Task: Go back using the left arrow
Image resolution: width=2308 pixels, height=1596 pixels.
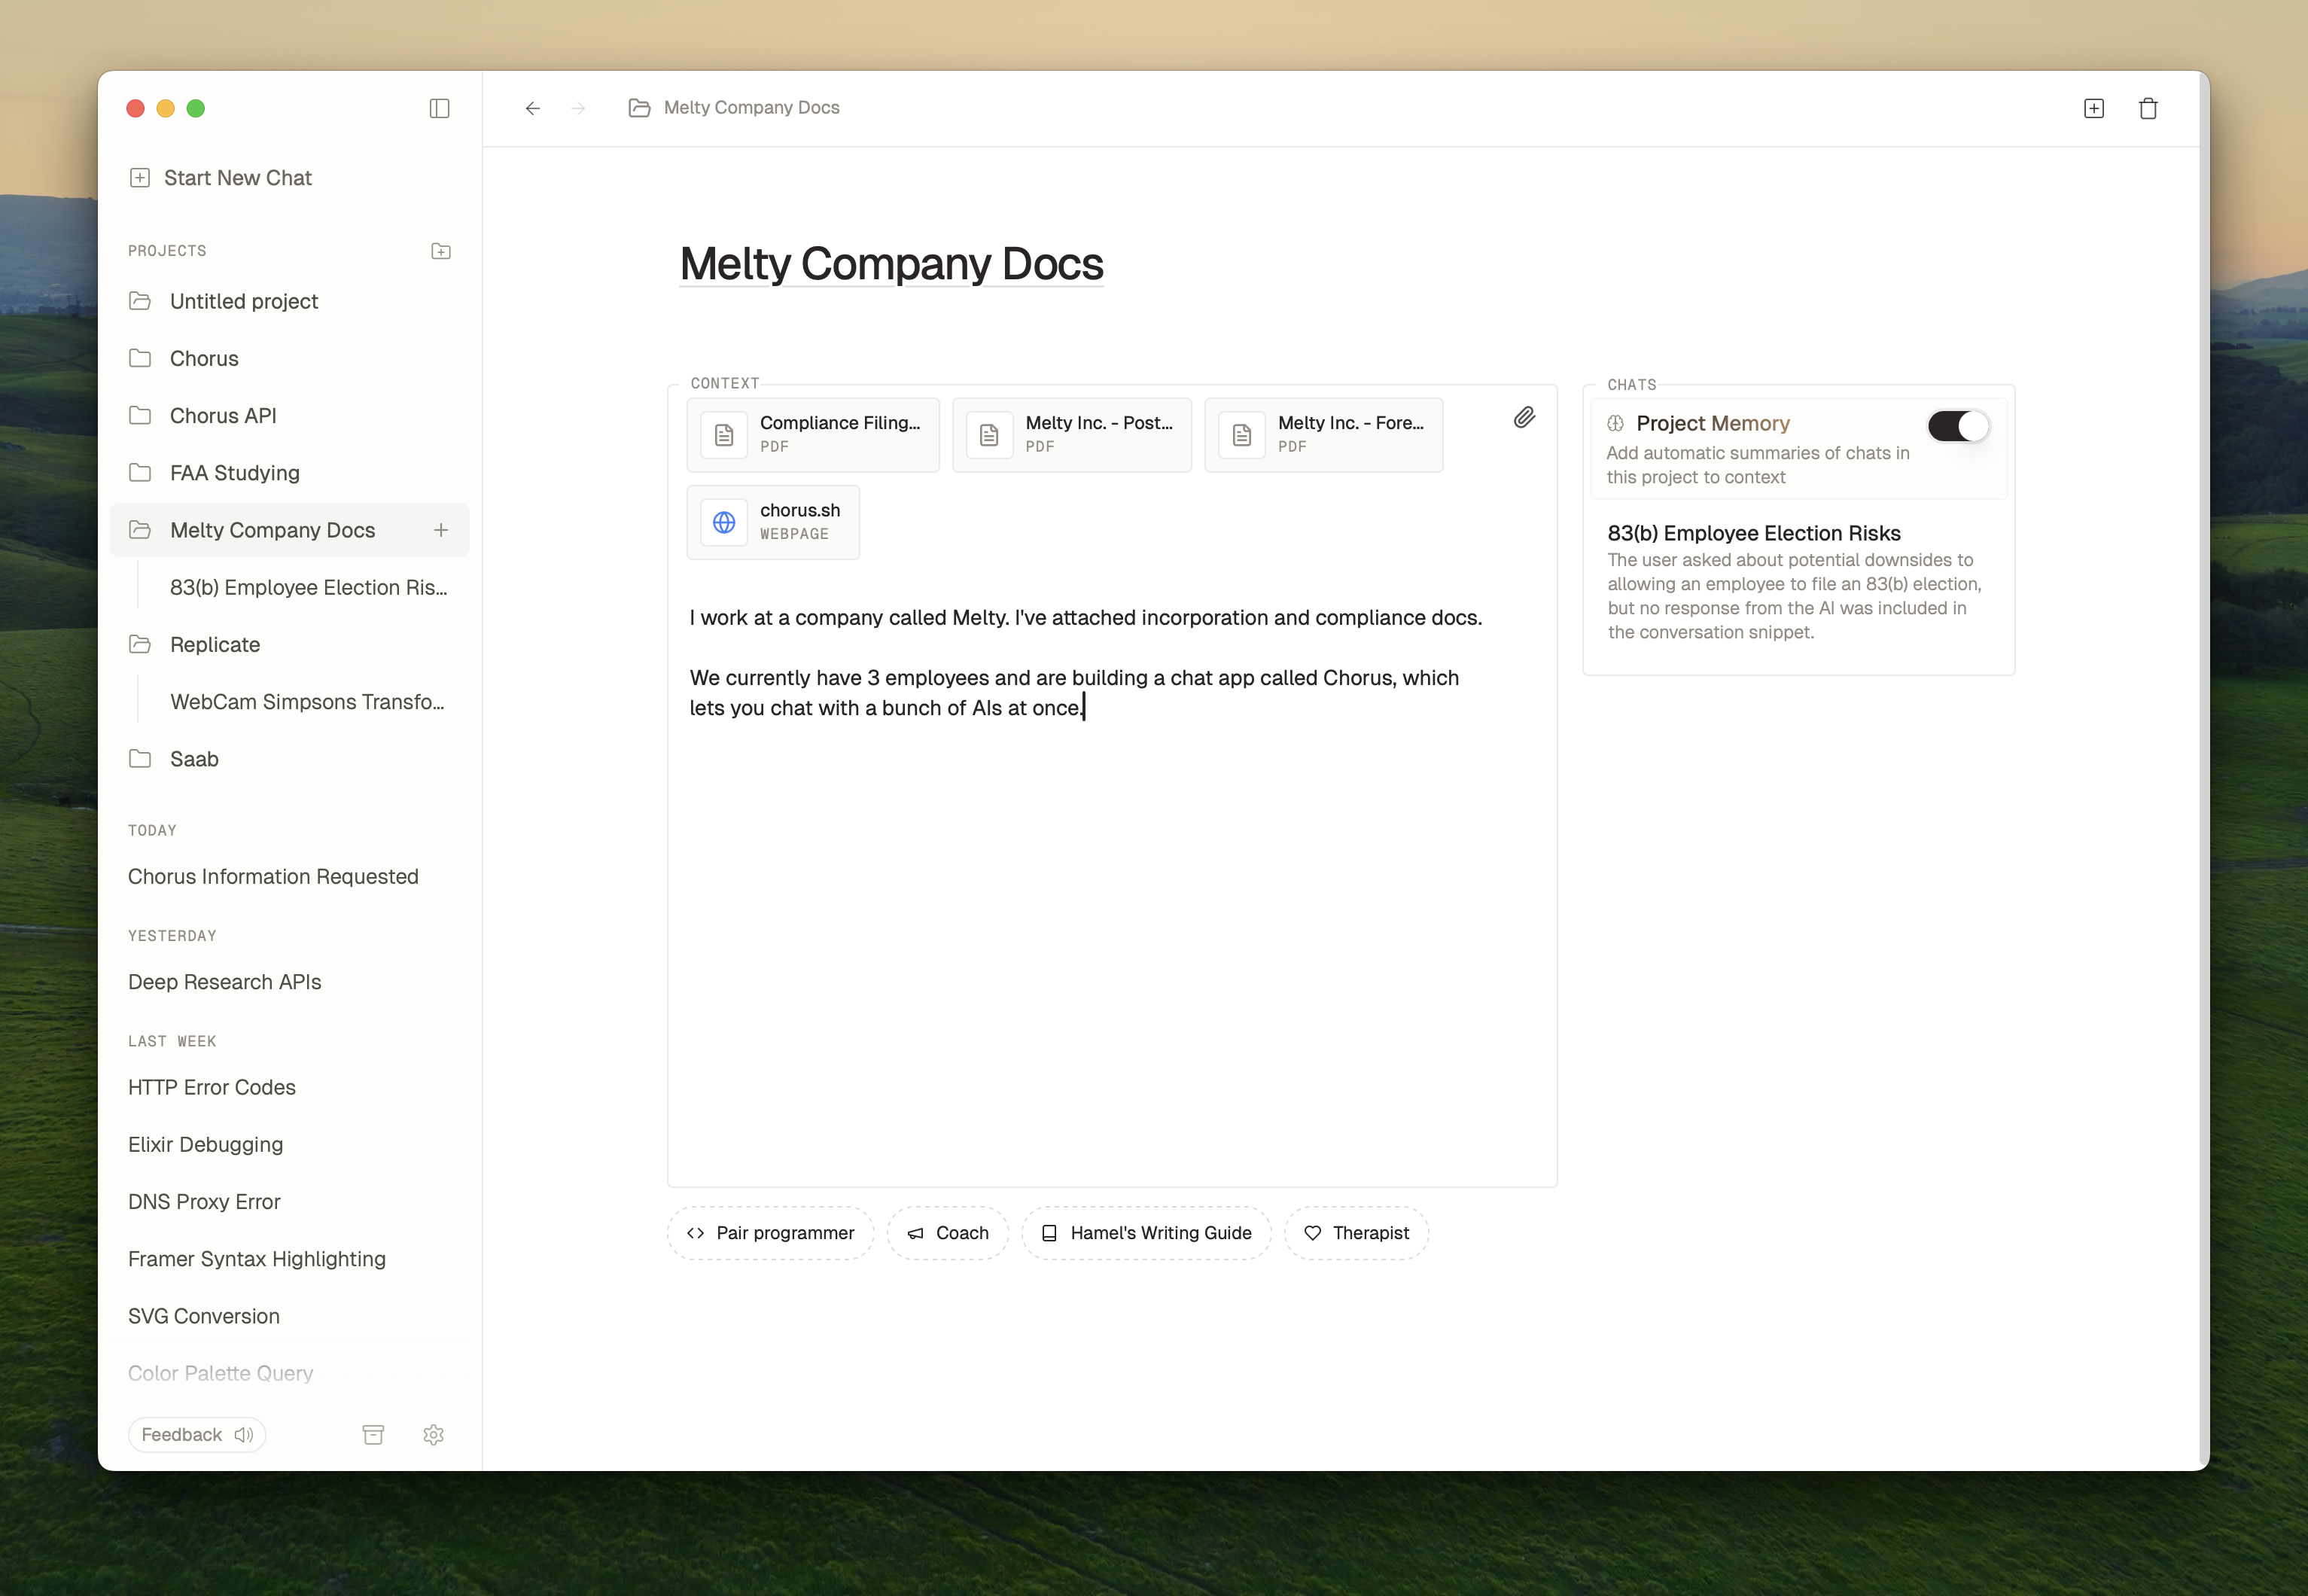Action: (533, 108)
